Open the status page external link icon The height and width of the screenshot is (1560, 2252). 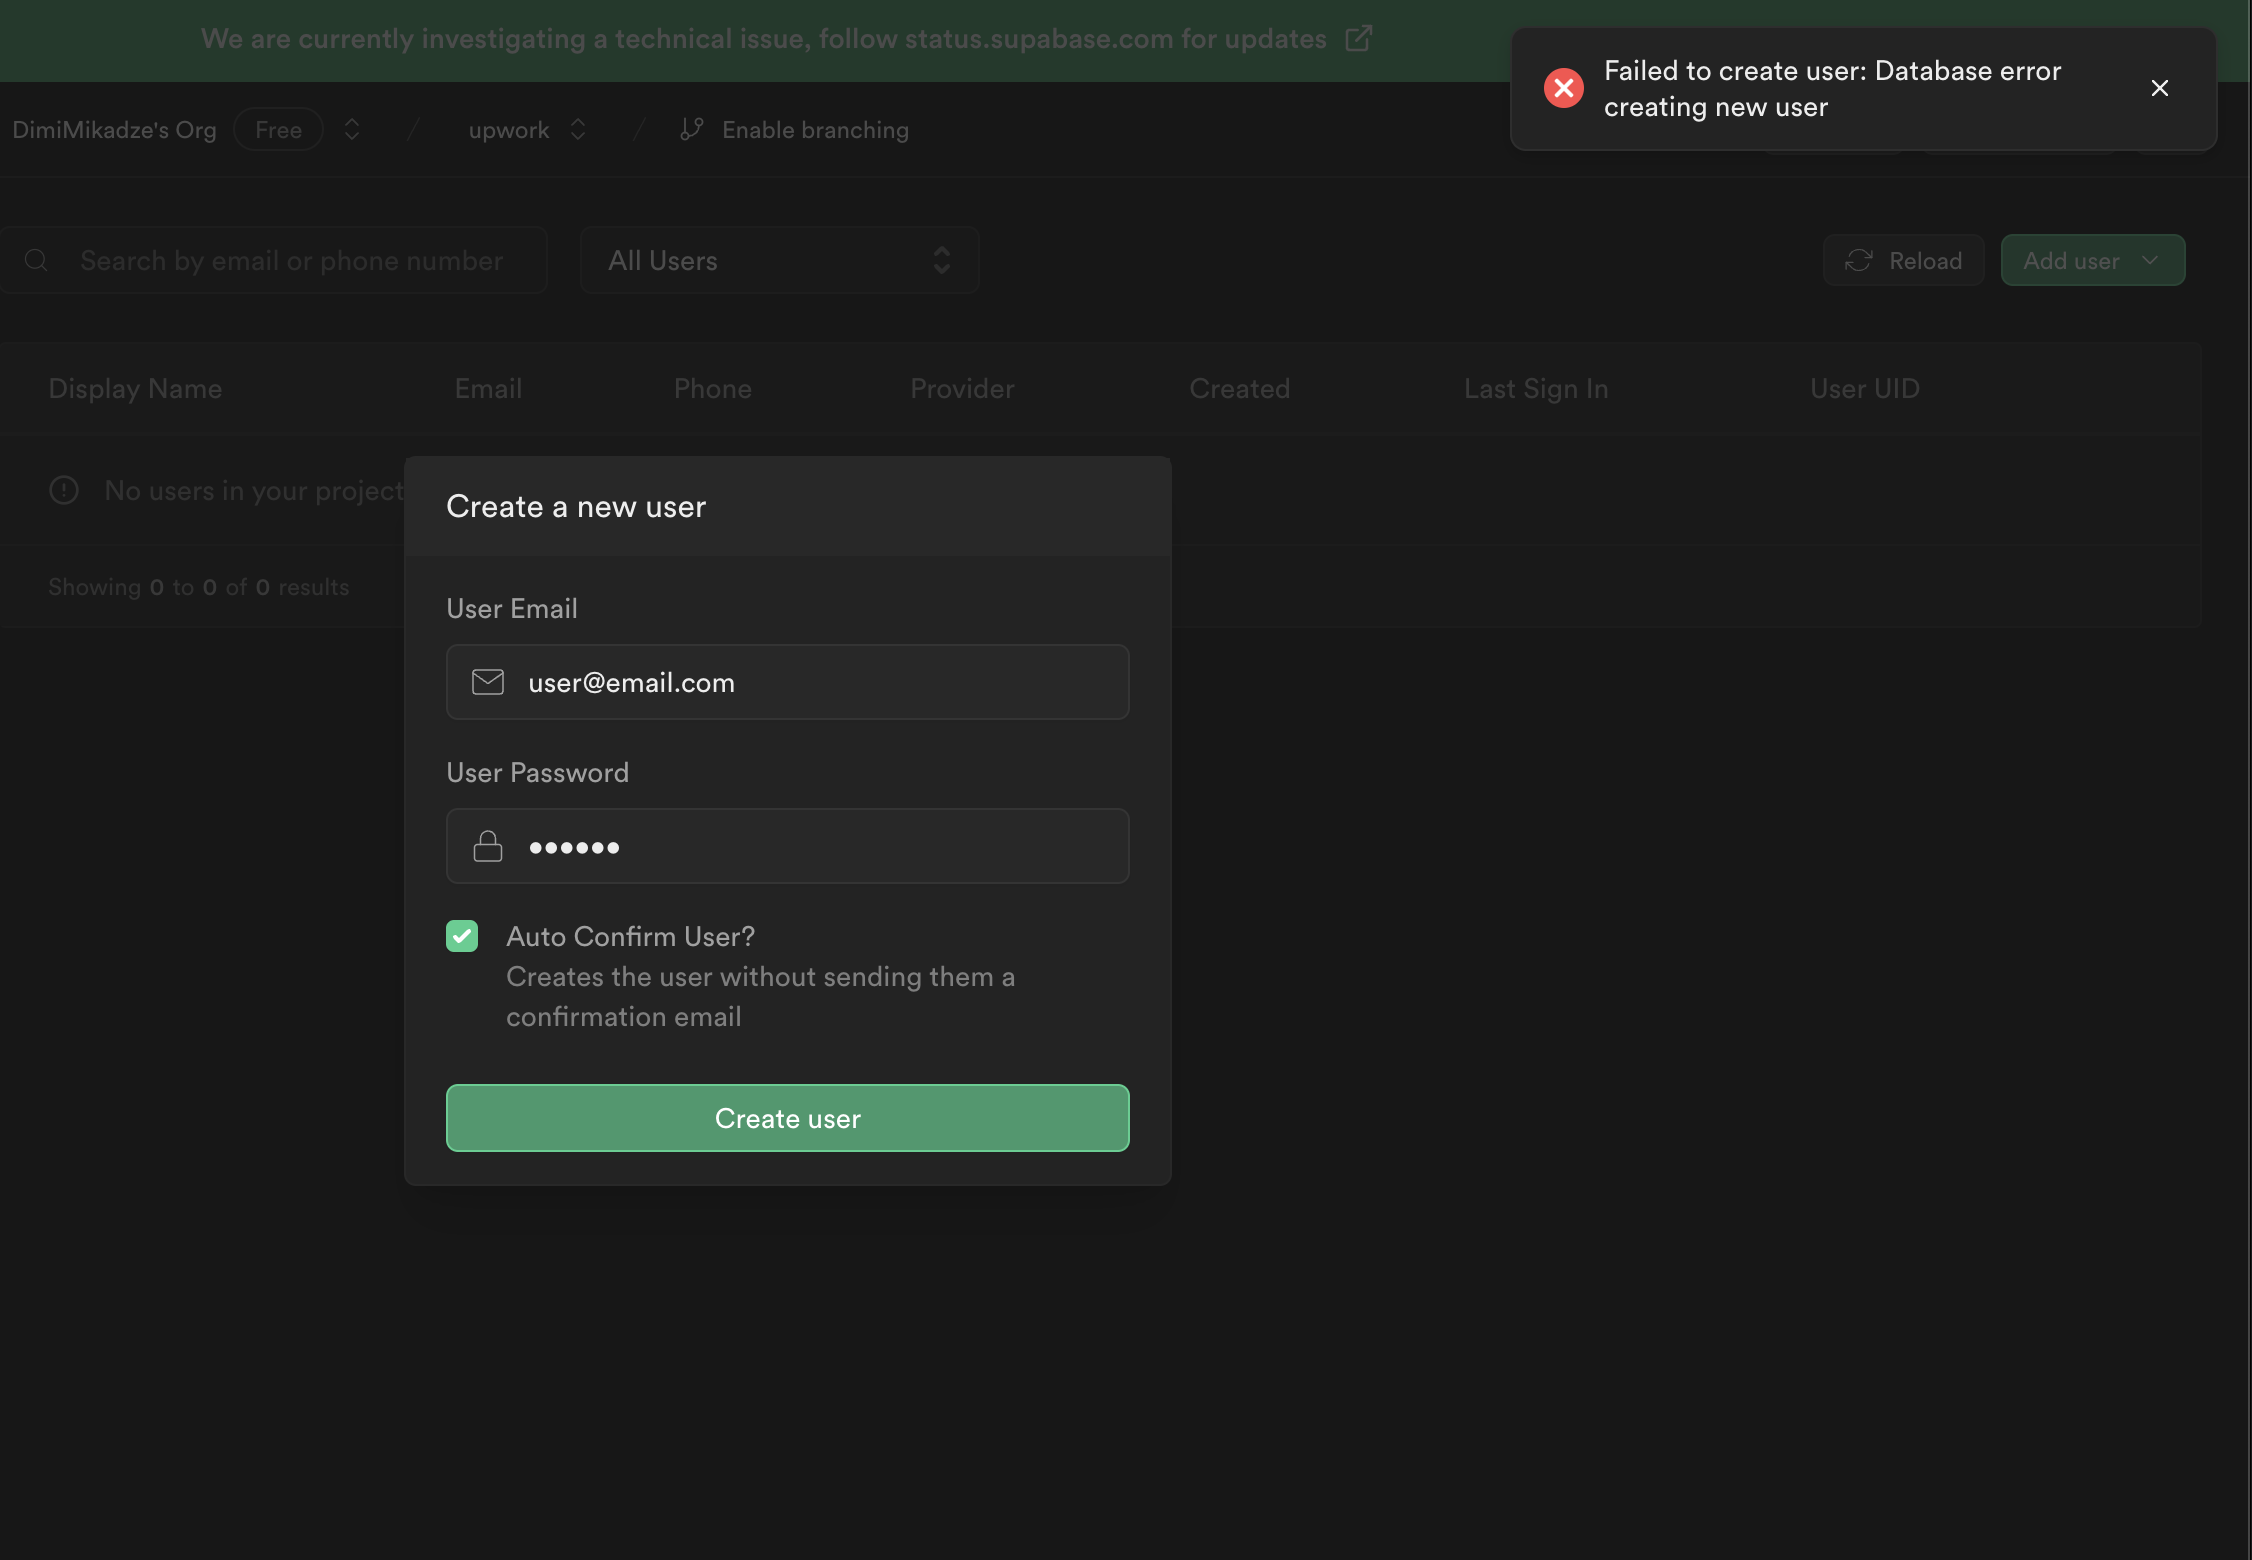tap(1358, 39)
